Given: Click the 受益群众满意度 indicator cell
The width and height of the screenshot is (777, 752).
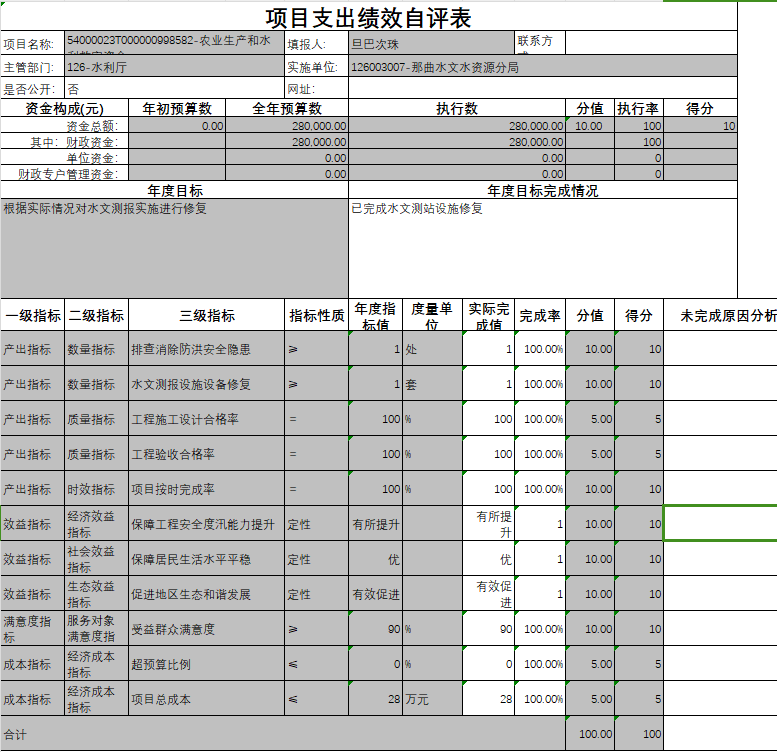Looking at the screenshot, I should tap(206, 630).
